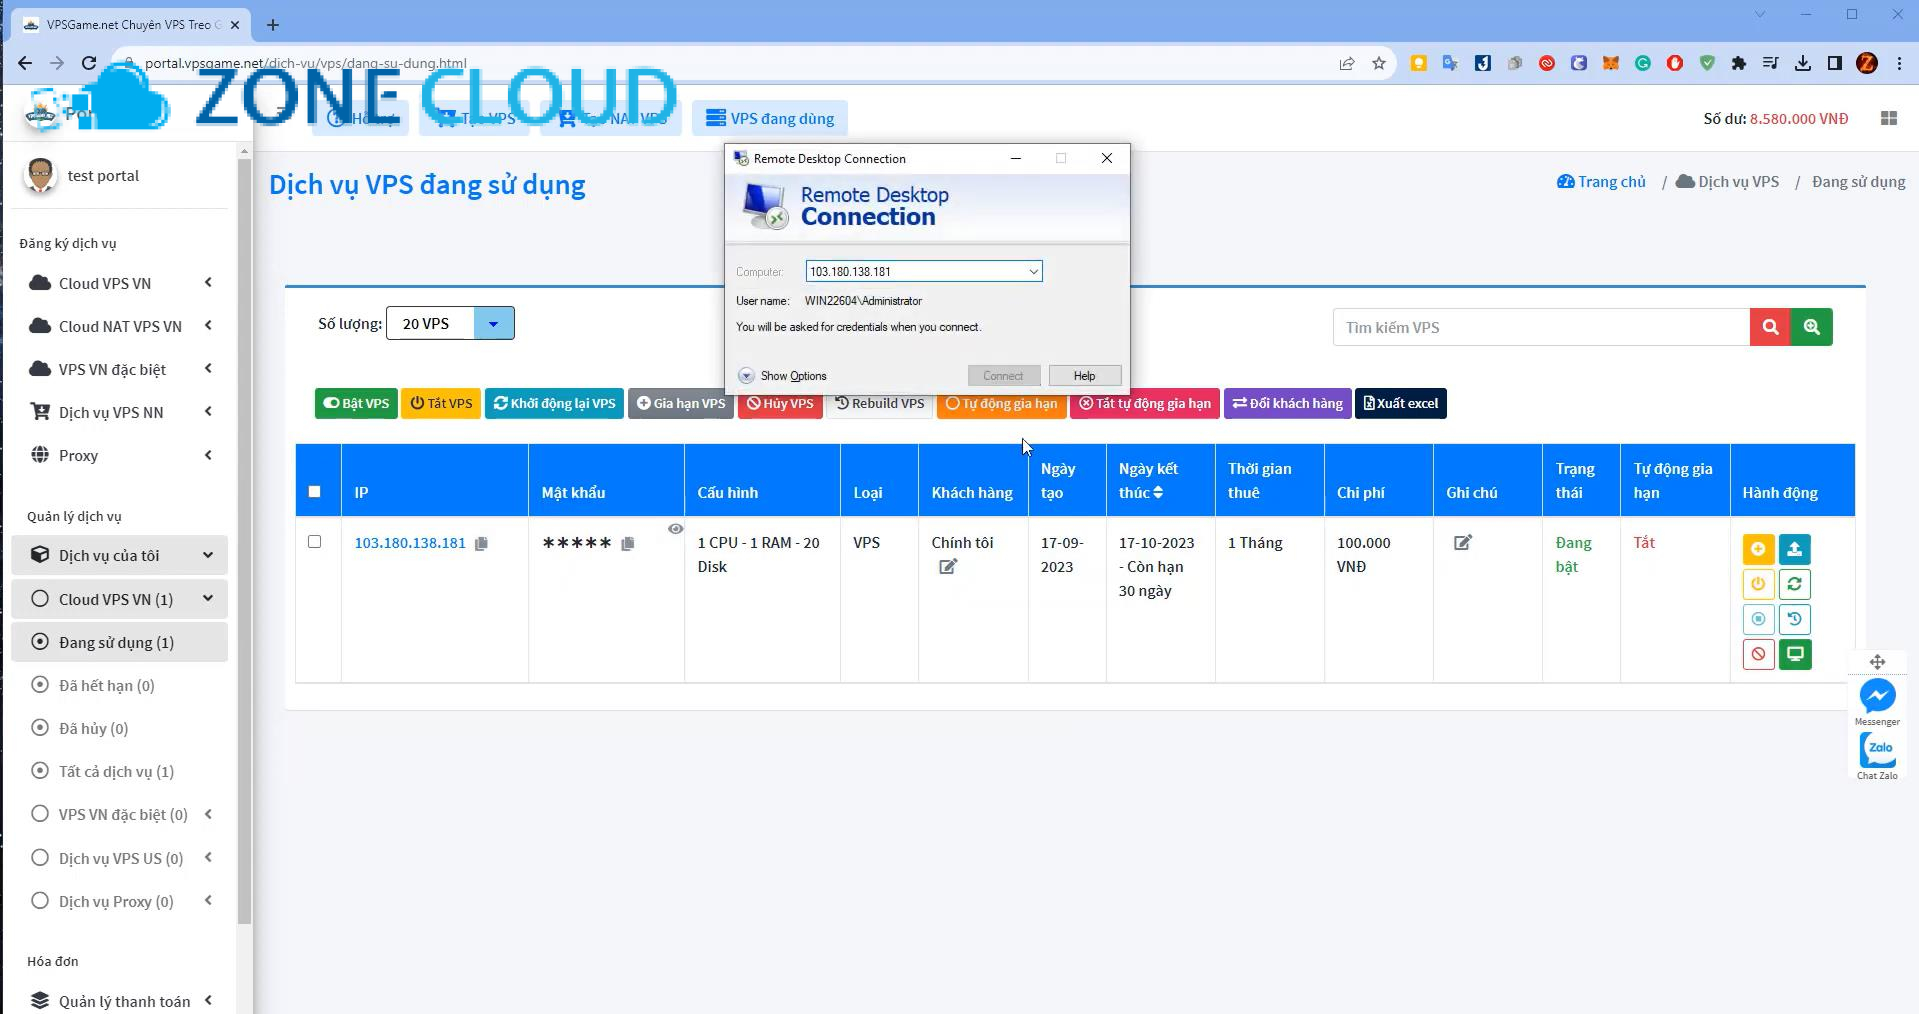This screenshot has width=1919, height=1014.
Task: Open Messenger chat from the floating widget
Action: coord(1877,698)
